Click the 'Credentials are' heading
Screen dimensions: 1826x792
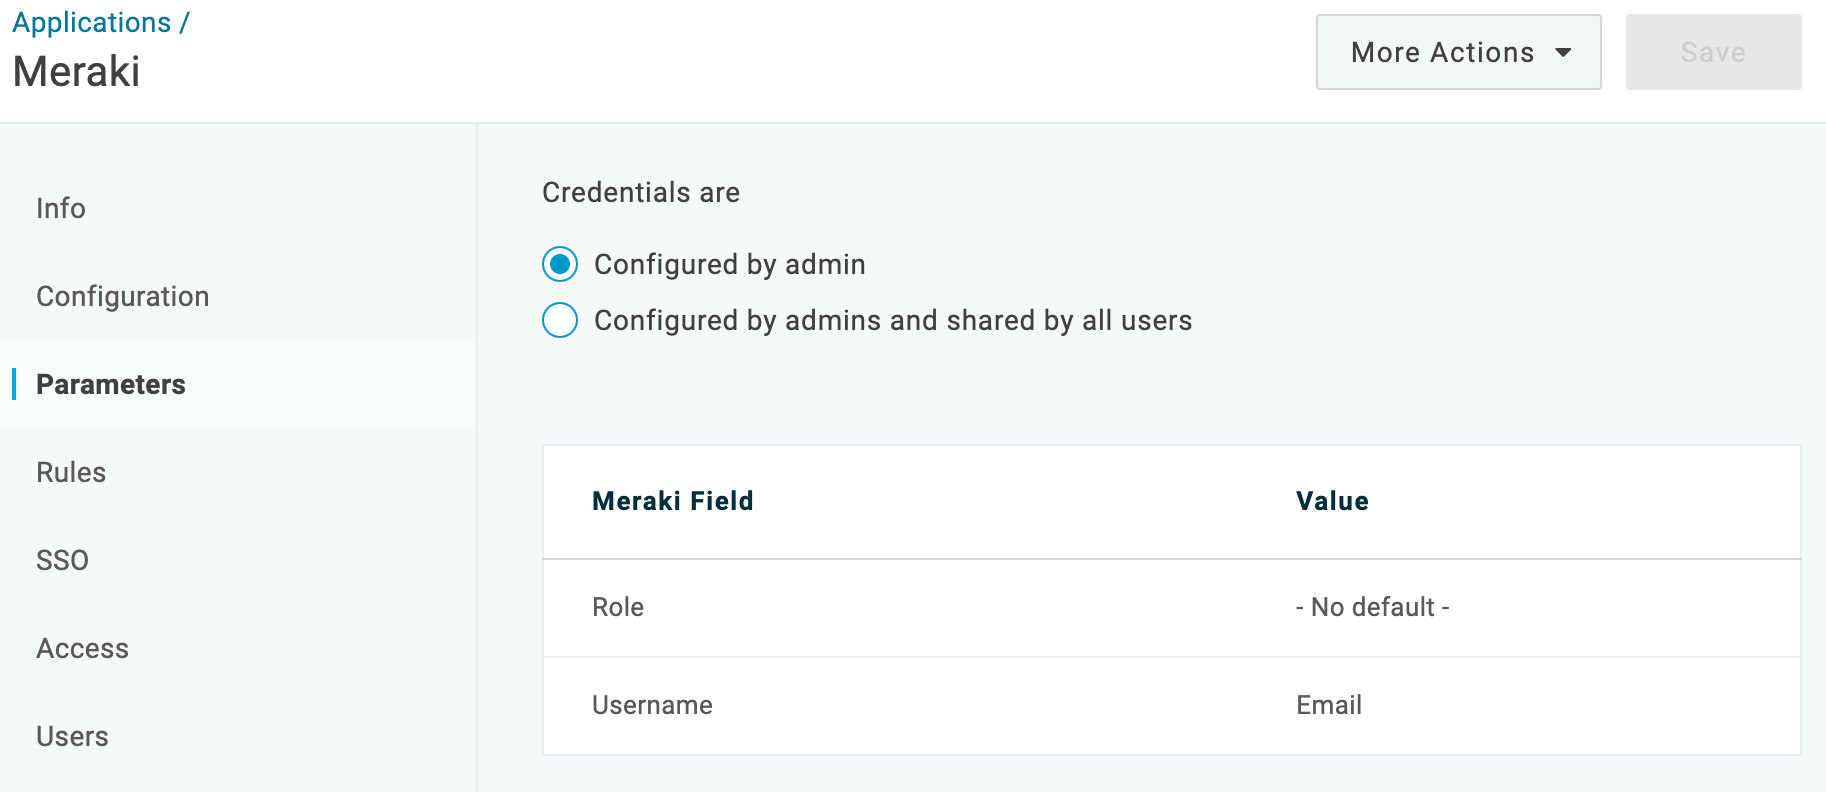[640, 192]
